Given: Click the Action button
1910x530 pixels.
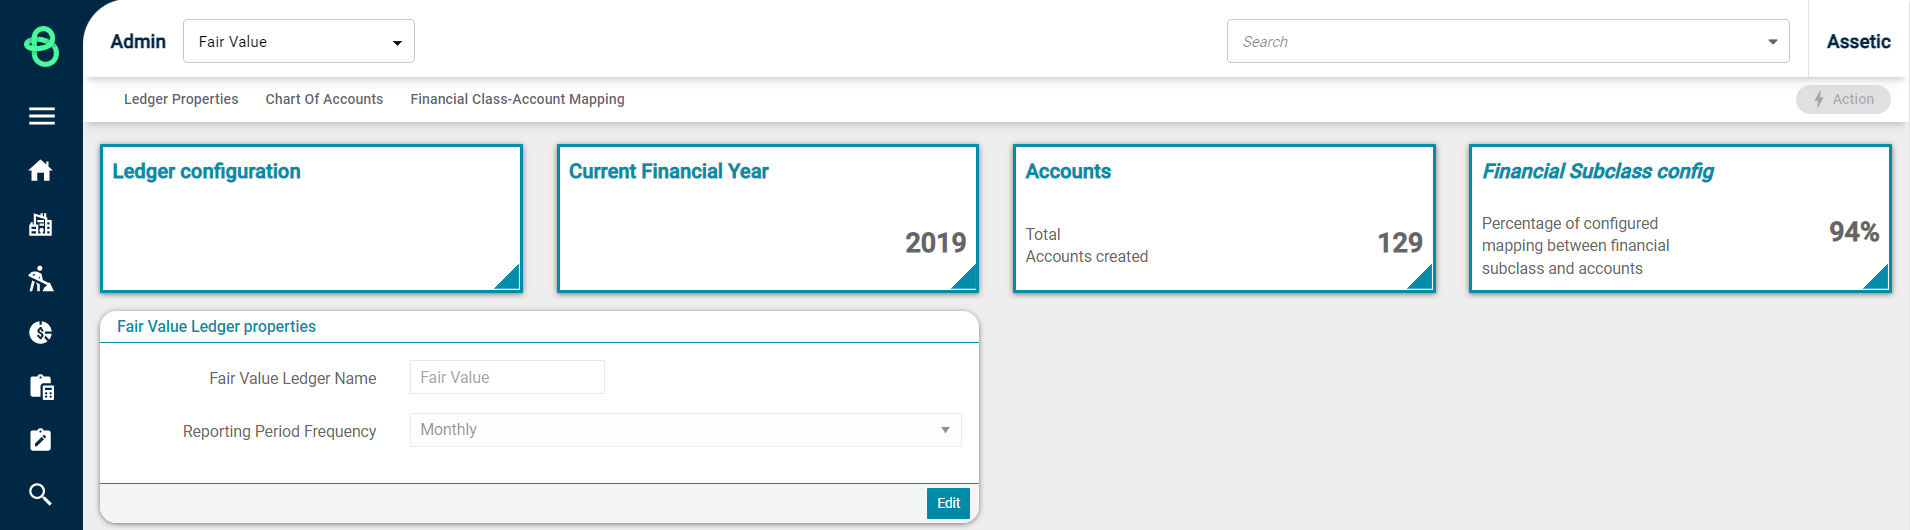Looking at the screenshot, I should [x=1843, y=99].
